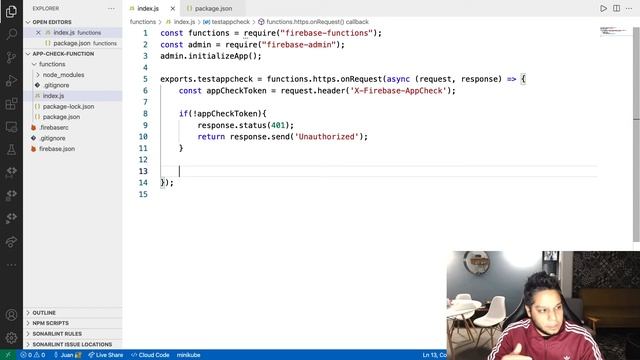Viewport: 640px width, 360px height.
Task: Open the Accounts menu
Action: pos(11,315)
